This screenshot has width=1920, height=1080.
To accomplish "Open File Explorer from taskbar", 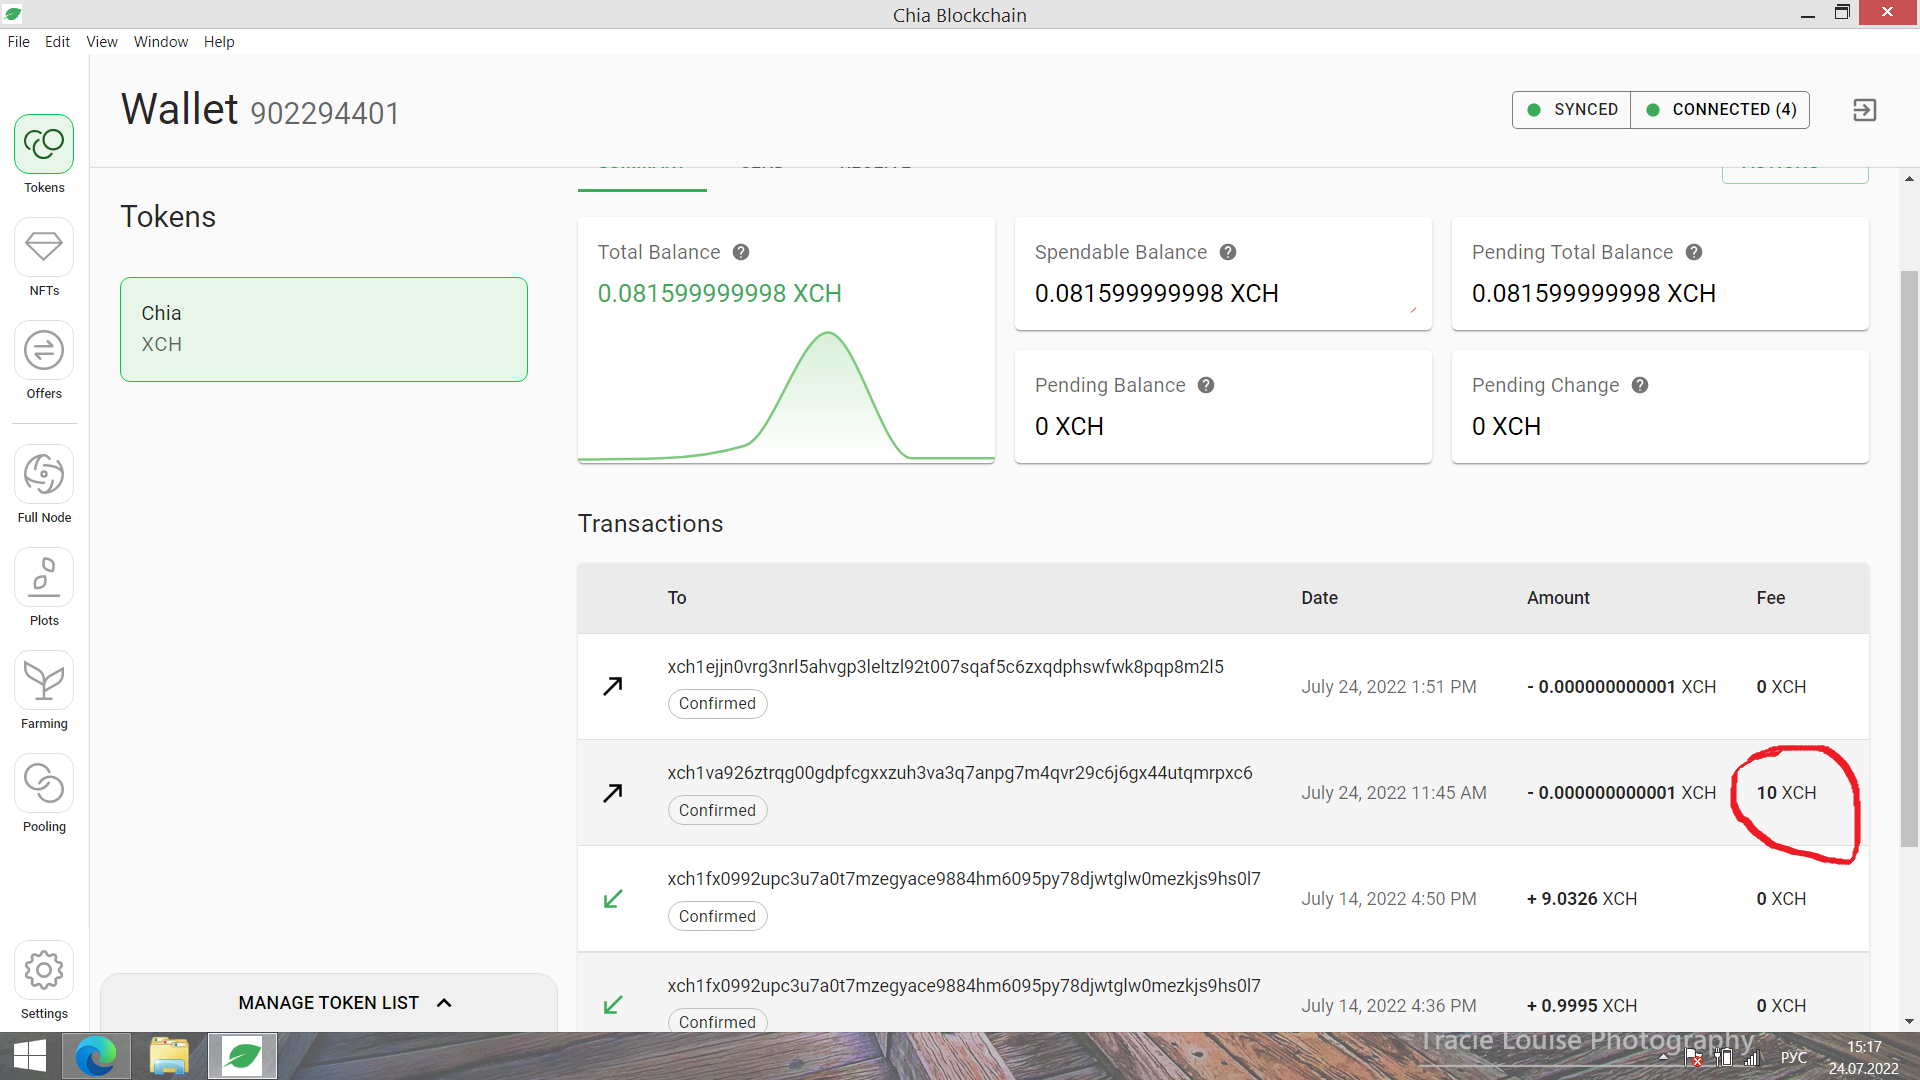I will tap(169, 1056).
